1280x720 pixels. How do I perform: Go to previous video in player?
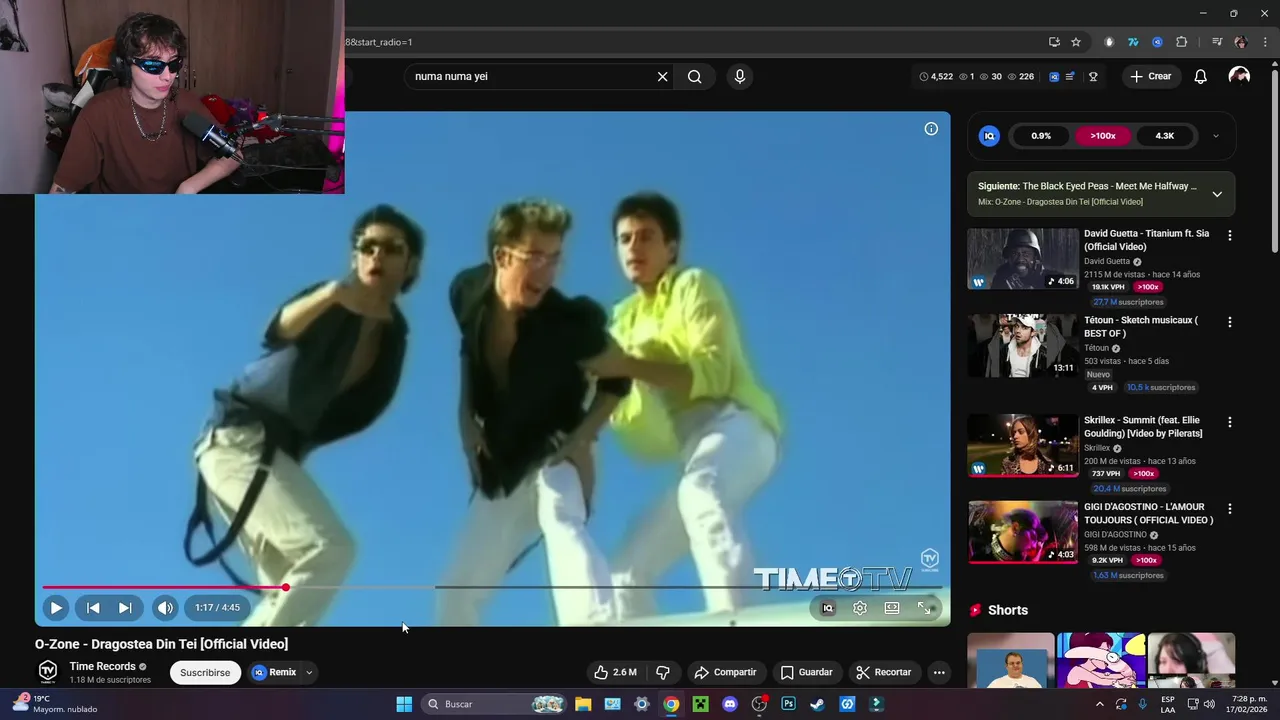click(93, 607)
